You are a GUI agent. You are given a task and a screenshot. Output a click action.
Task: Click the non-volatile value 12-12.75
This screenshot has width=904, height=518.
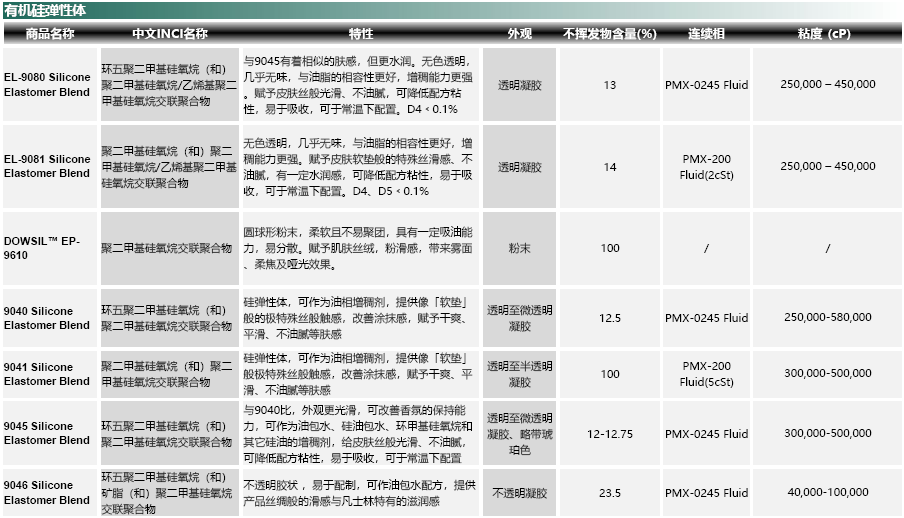610,434
